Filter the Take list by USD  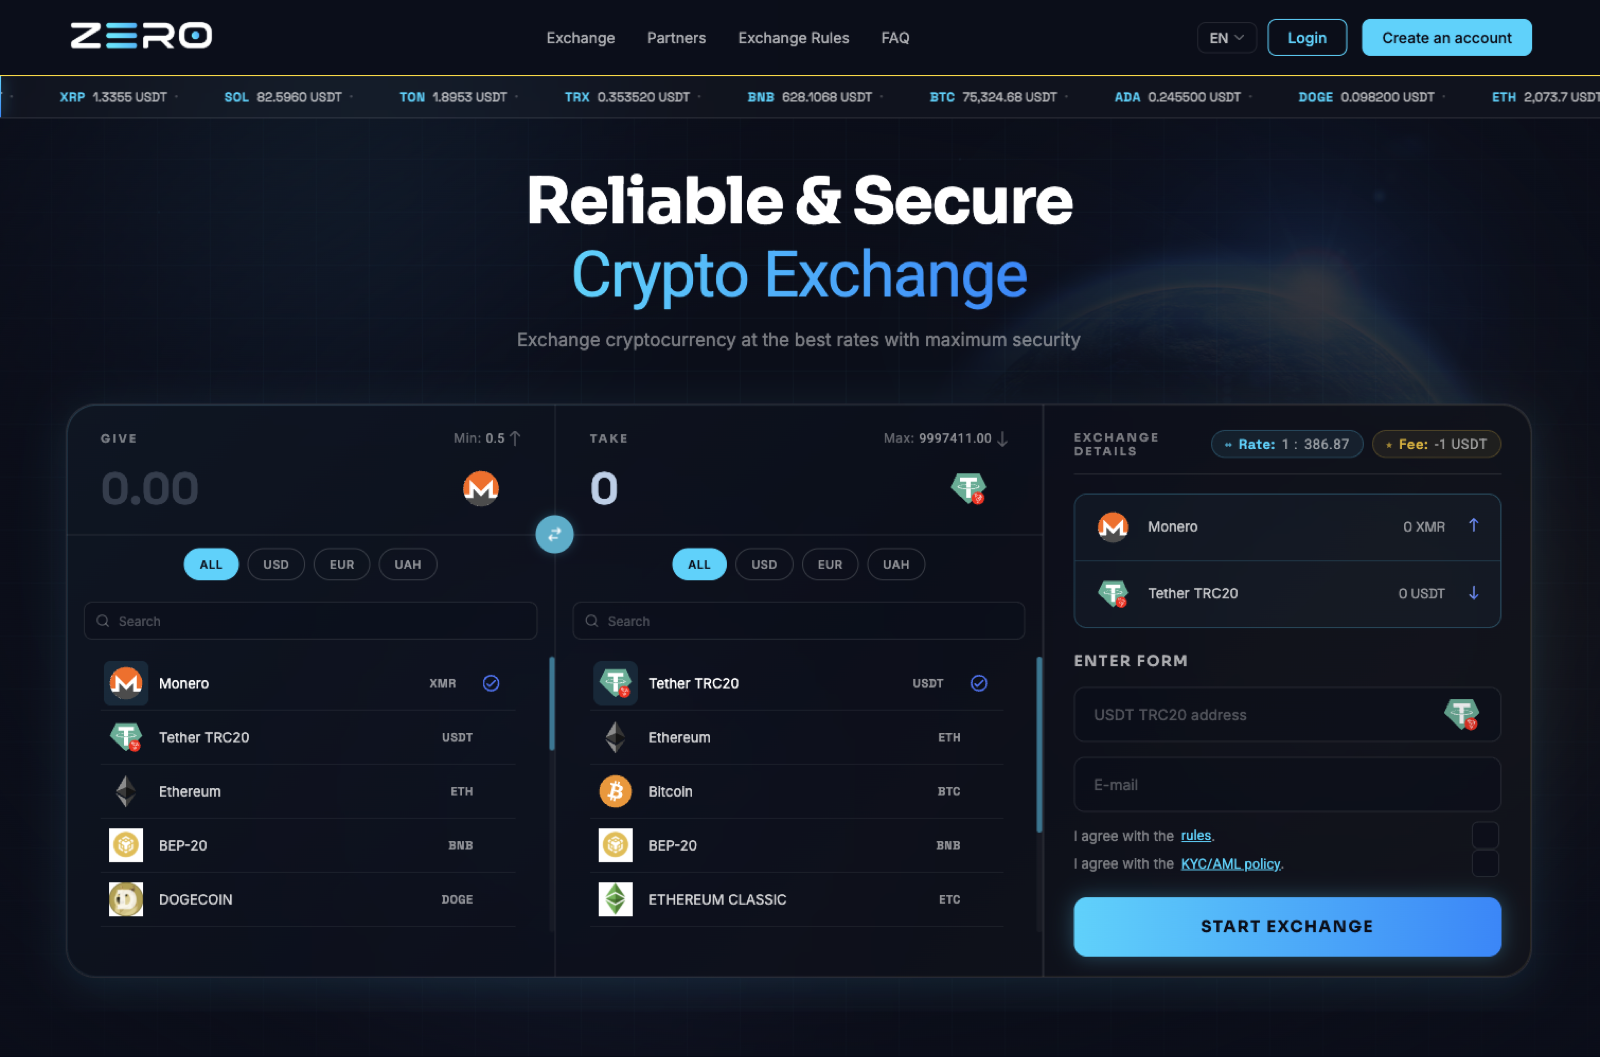(x=764, y=564)
